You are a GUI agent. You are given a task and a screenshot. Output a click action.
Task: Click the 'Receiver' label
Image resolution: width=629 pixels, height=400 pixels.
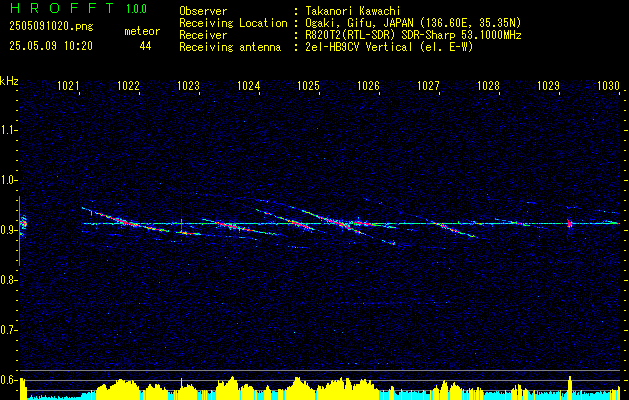(x=203, y=35)
